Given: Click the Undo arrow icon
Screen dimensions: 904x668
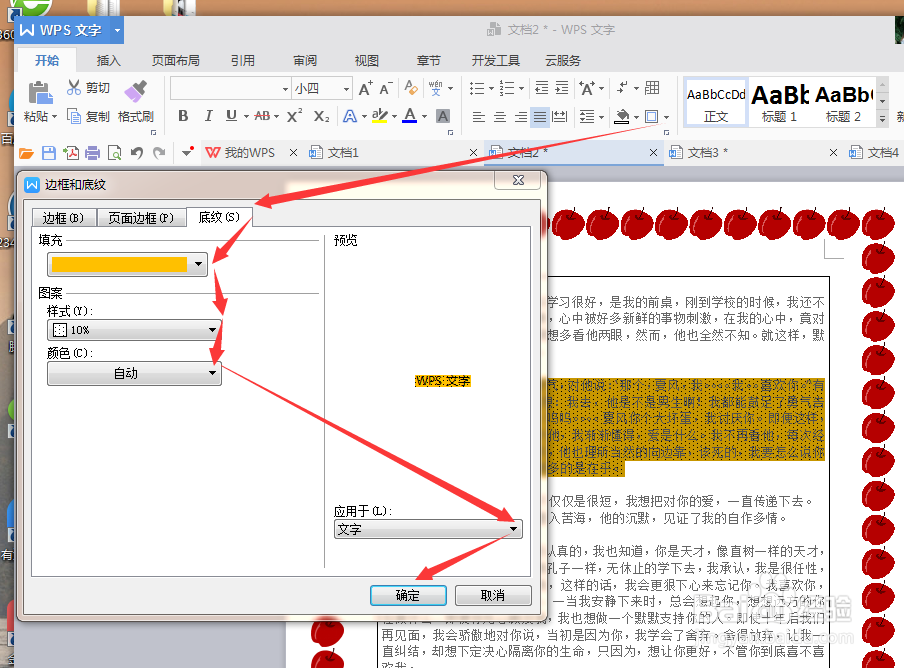Looking at the screenshot, I should click(x=136, y=152).
